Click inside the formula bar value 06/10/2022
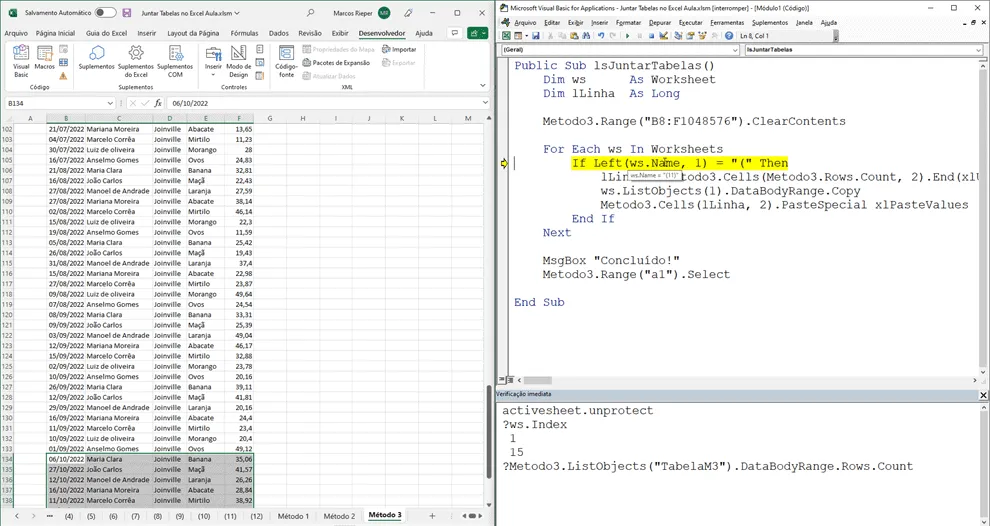The width and height of the screenshot is (990, 526). (190, 103)
